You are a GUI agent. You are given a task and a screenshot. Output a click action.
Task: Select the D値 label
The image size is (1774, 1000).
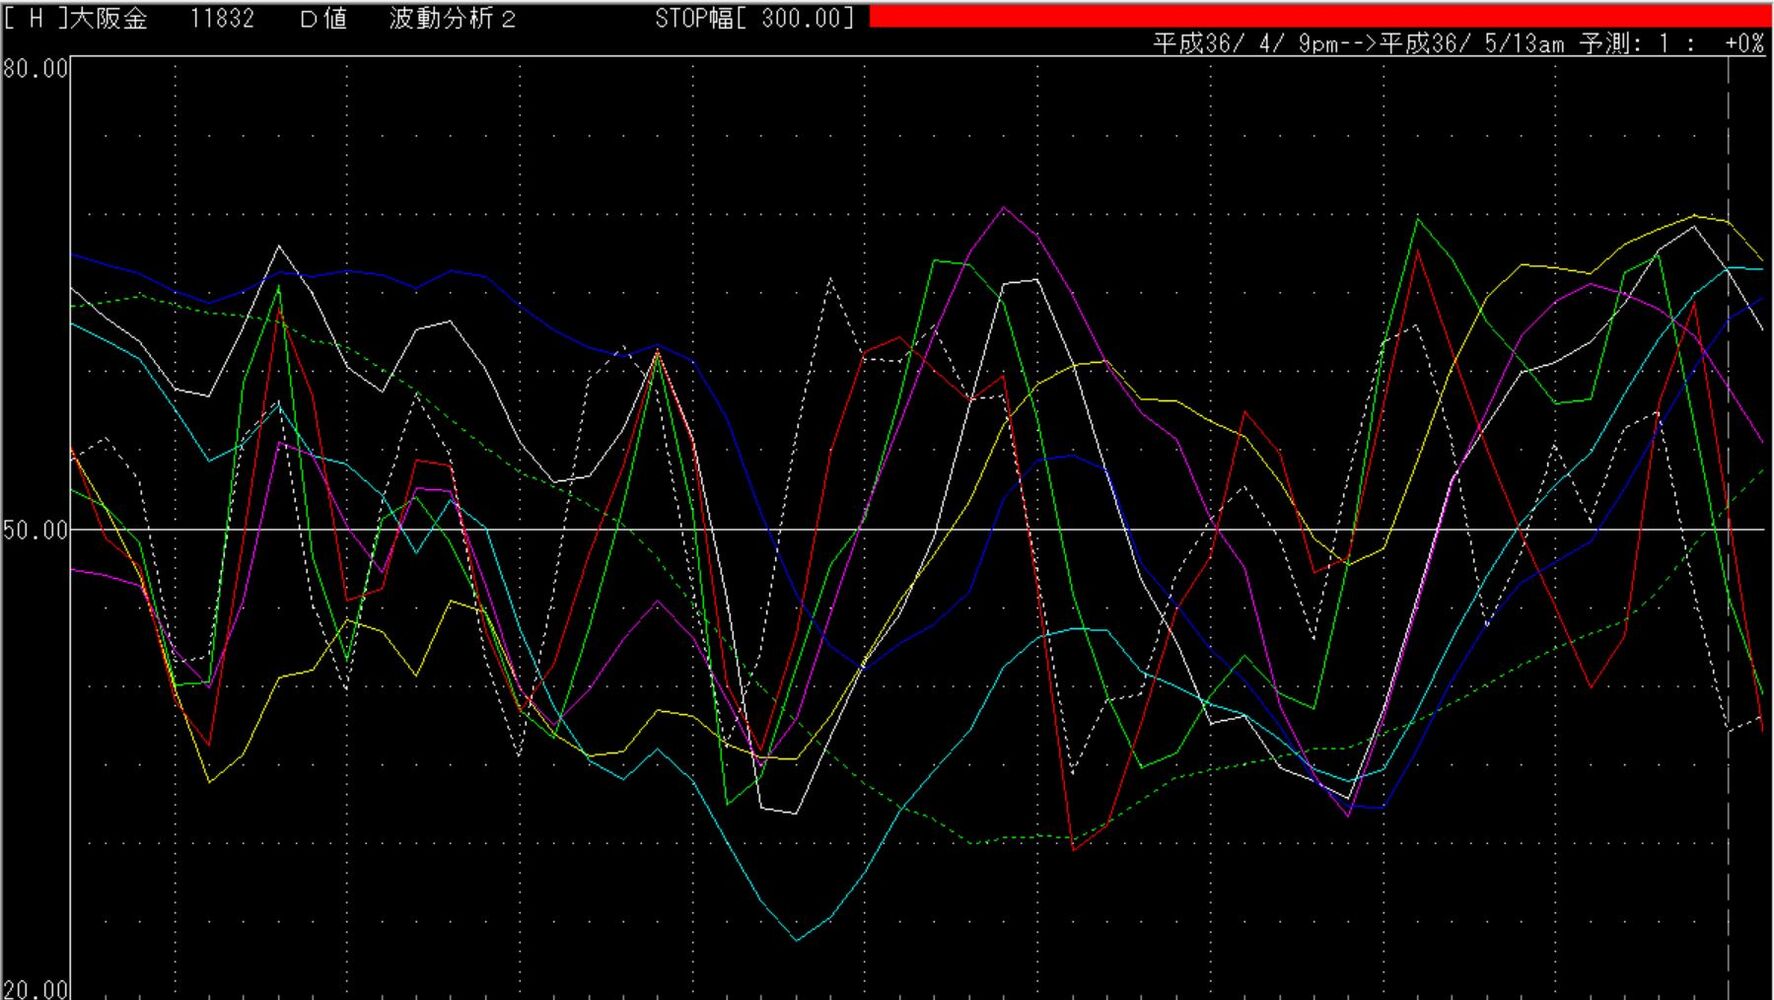pyautogui.click(x=324, y=18)
